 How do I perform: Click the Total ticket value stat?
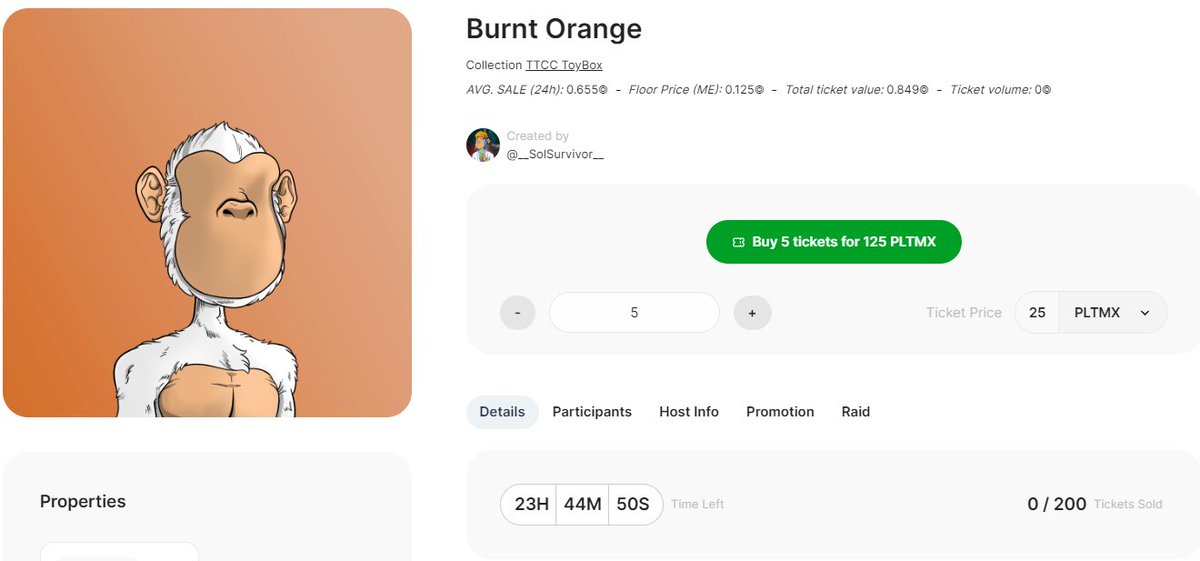857,90
